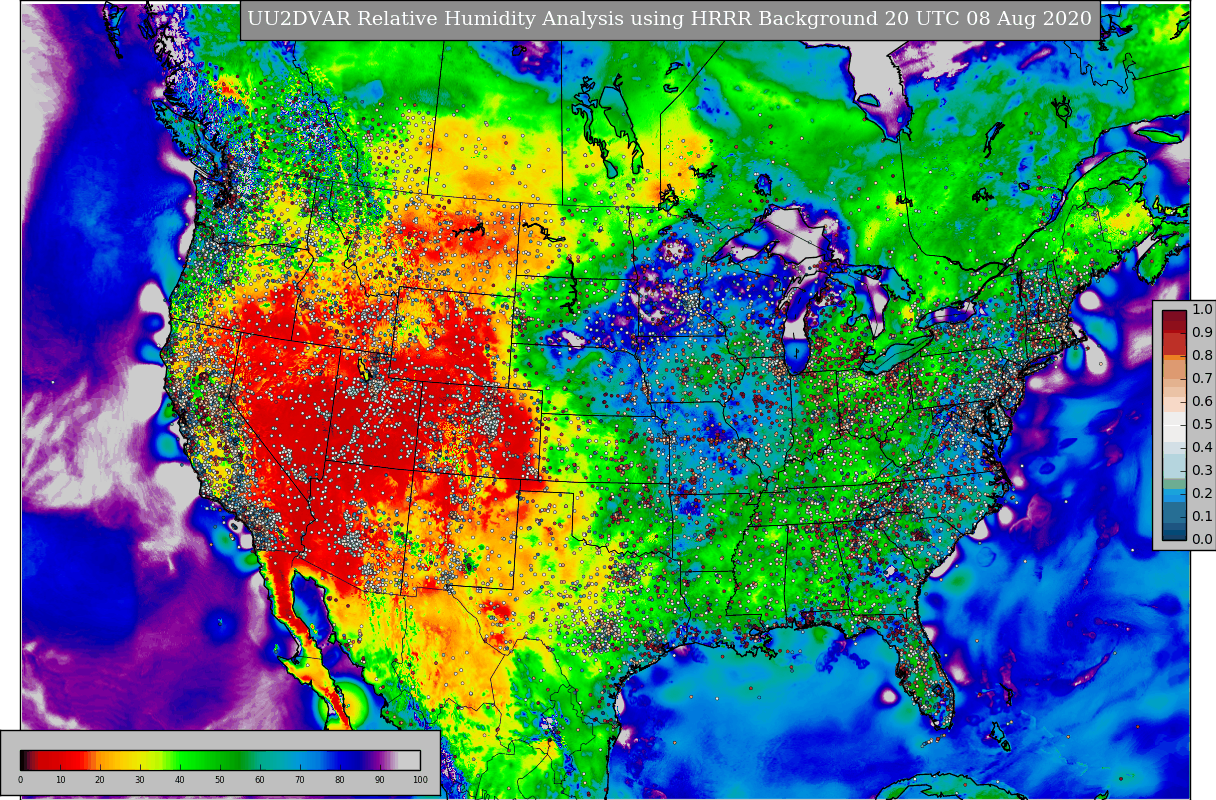1216x800 pixels.
Task: Click the '80' tick on humidity colorbar
Action: coord(340,780)
